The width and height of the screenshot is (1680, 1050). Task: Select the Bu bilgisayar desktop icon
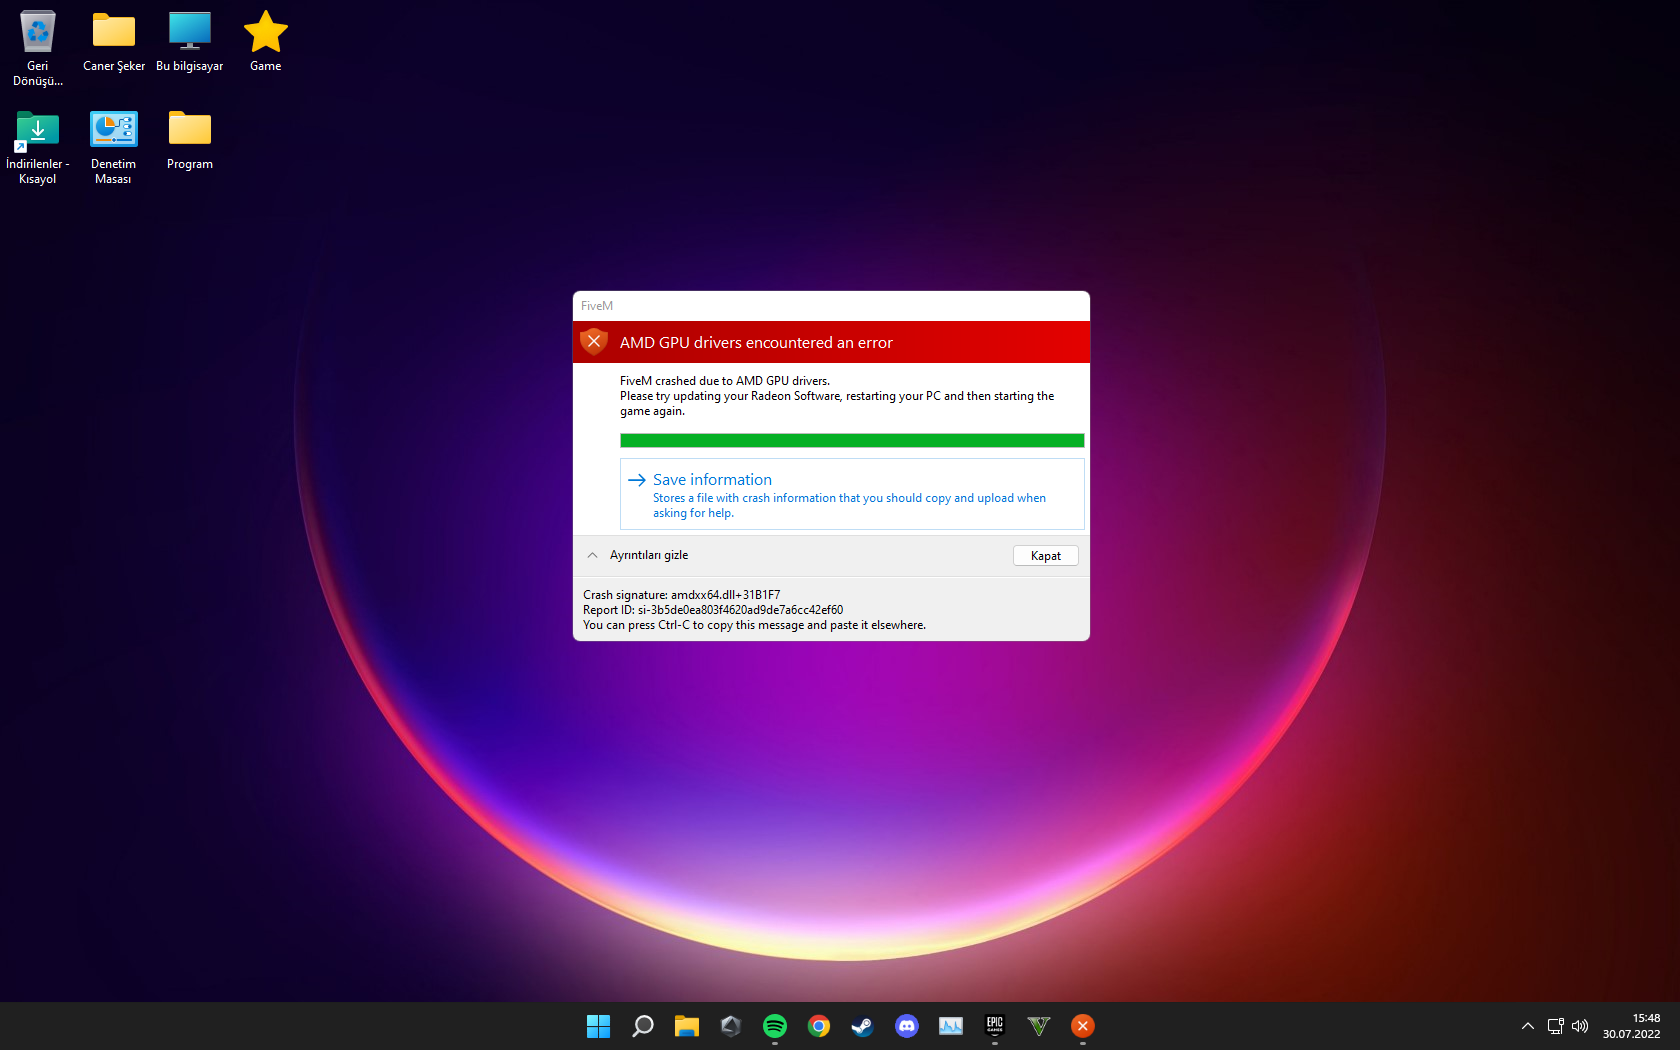pos(190,41)
